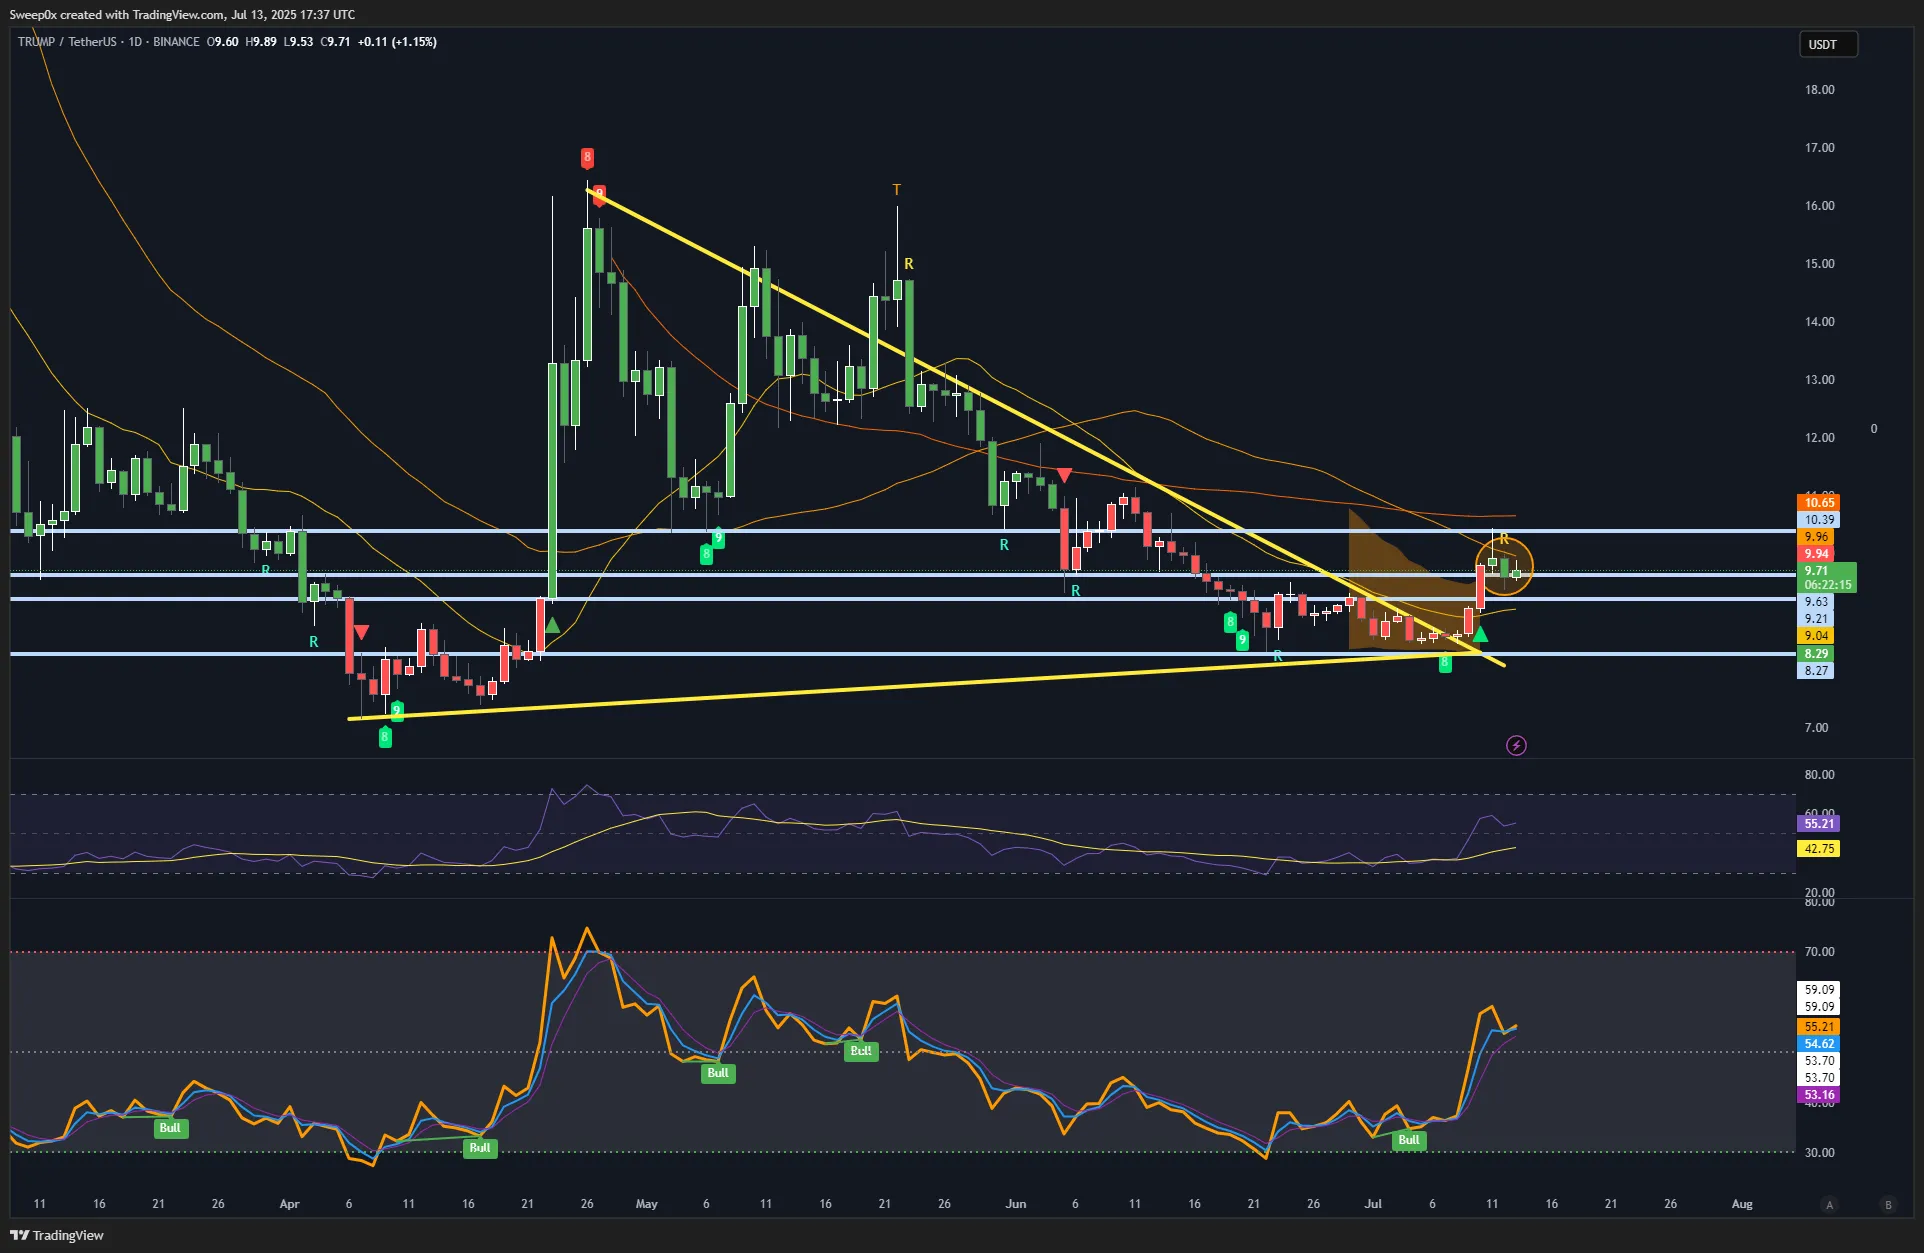
Task: Click the orange 10.65 price label
Action: [1819, 503]
